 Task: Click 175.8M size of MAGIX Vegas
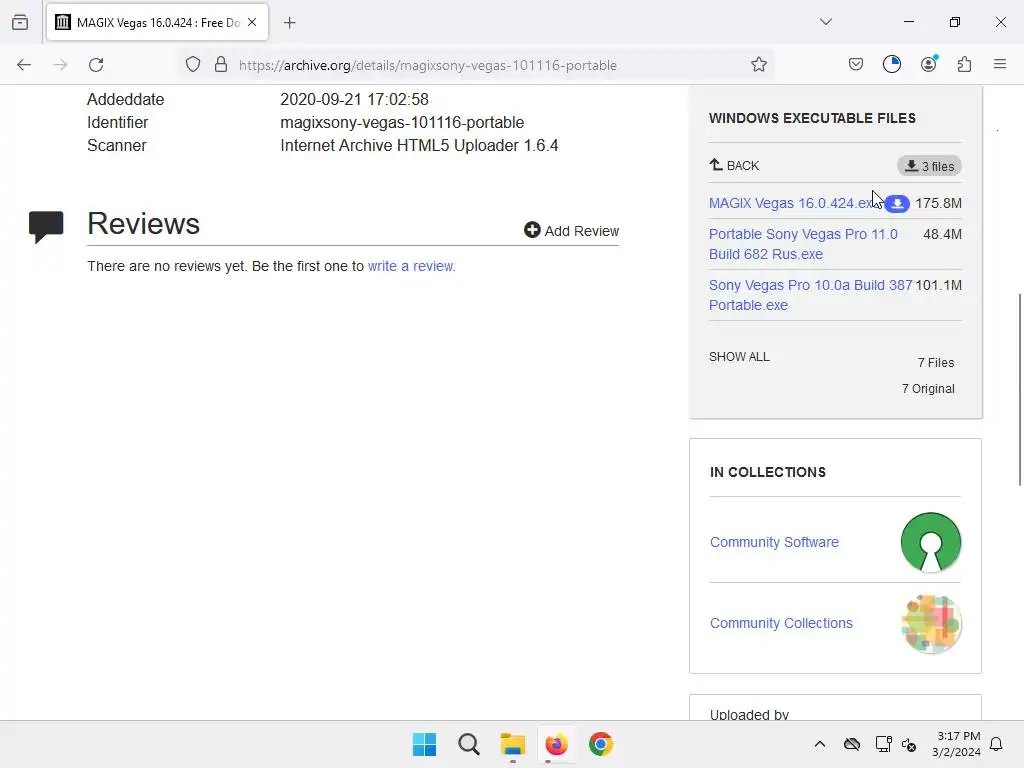[938, 203]
